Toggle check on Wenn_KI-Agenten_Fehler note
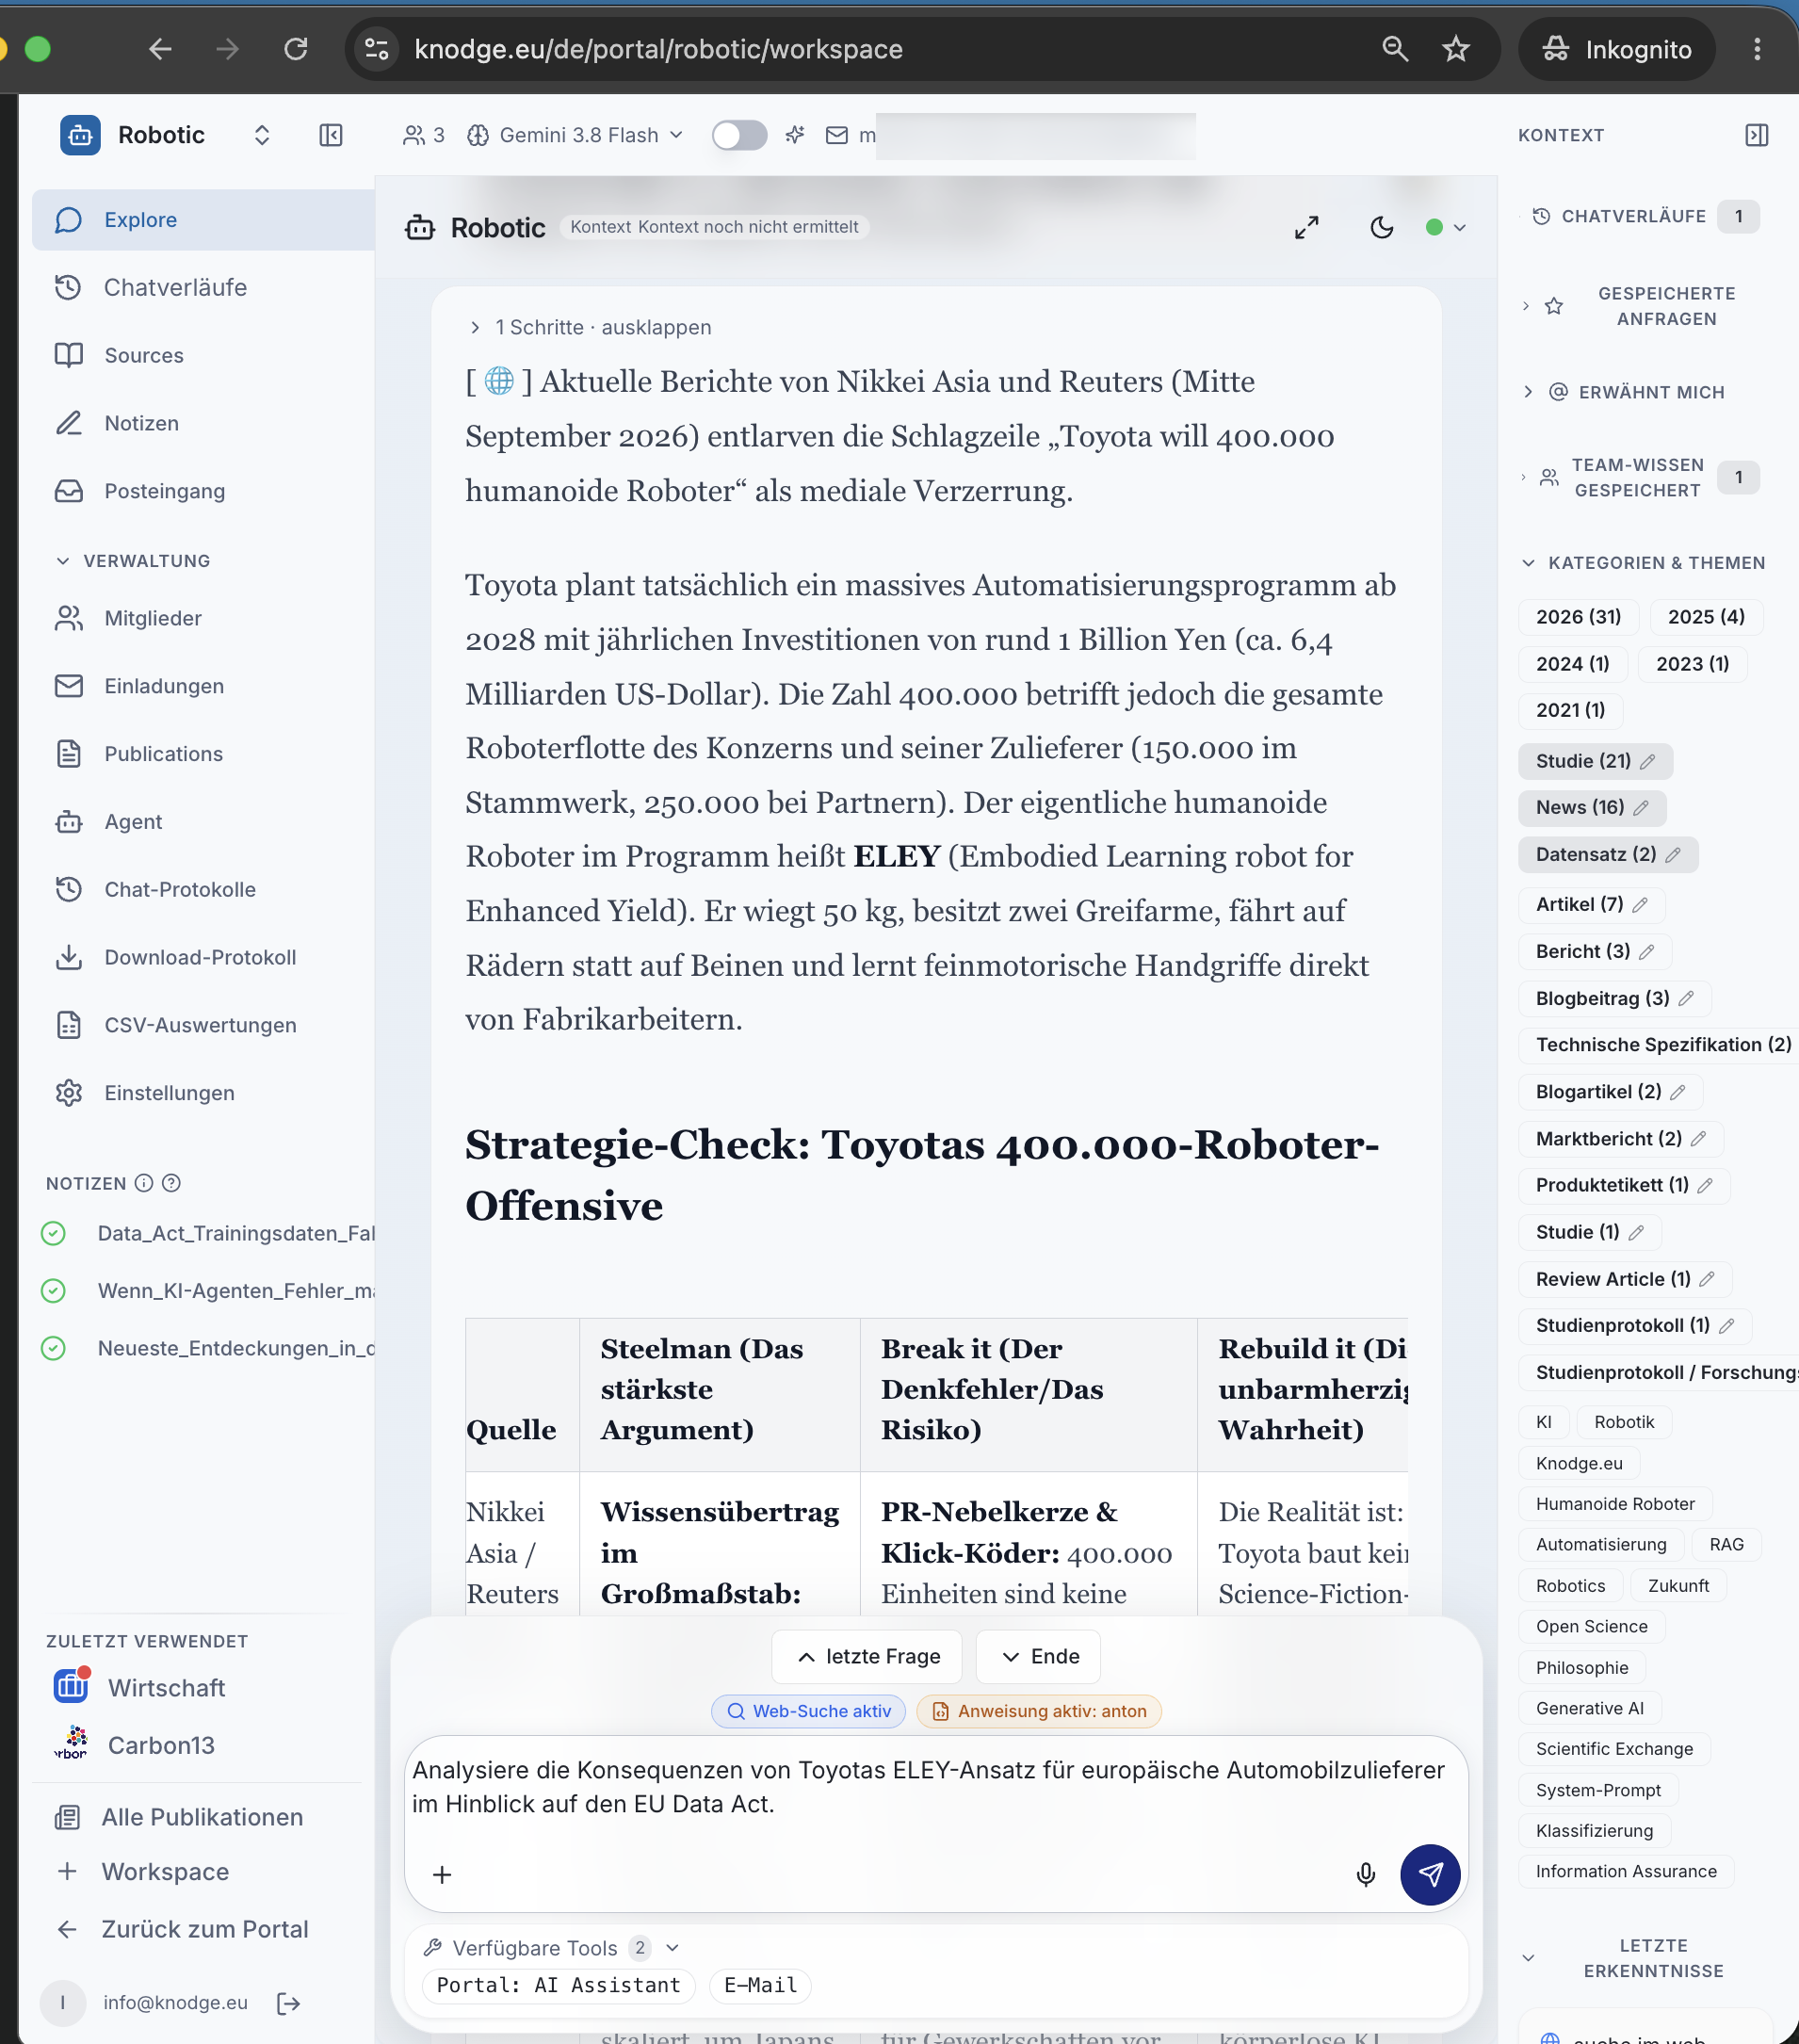1799x2044 pixels. pyautogui.click(x=54, y=1290)
